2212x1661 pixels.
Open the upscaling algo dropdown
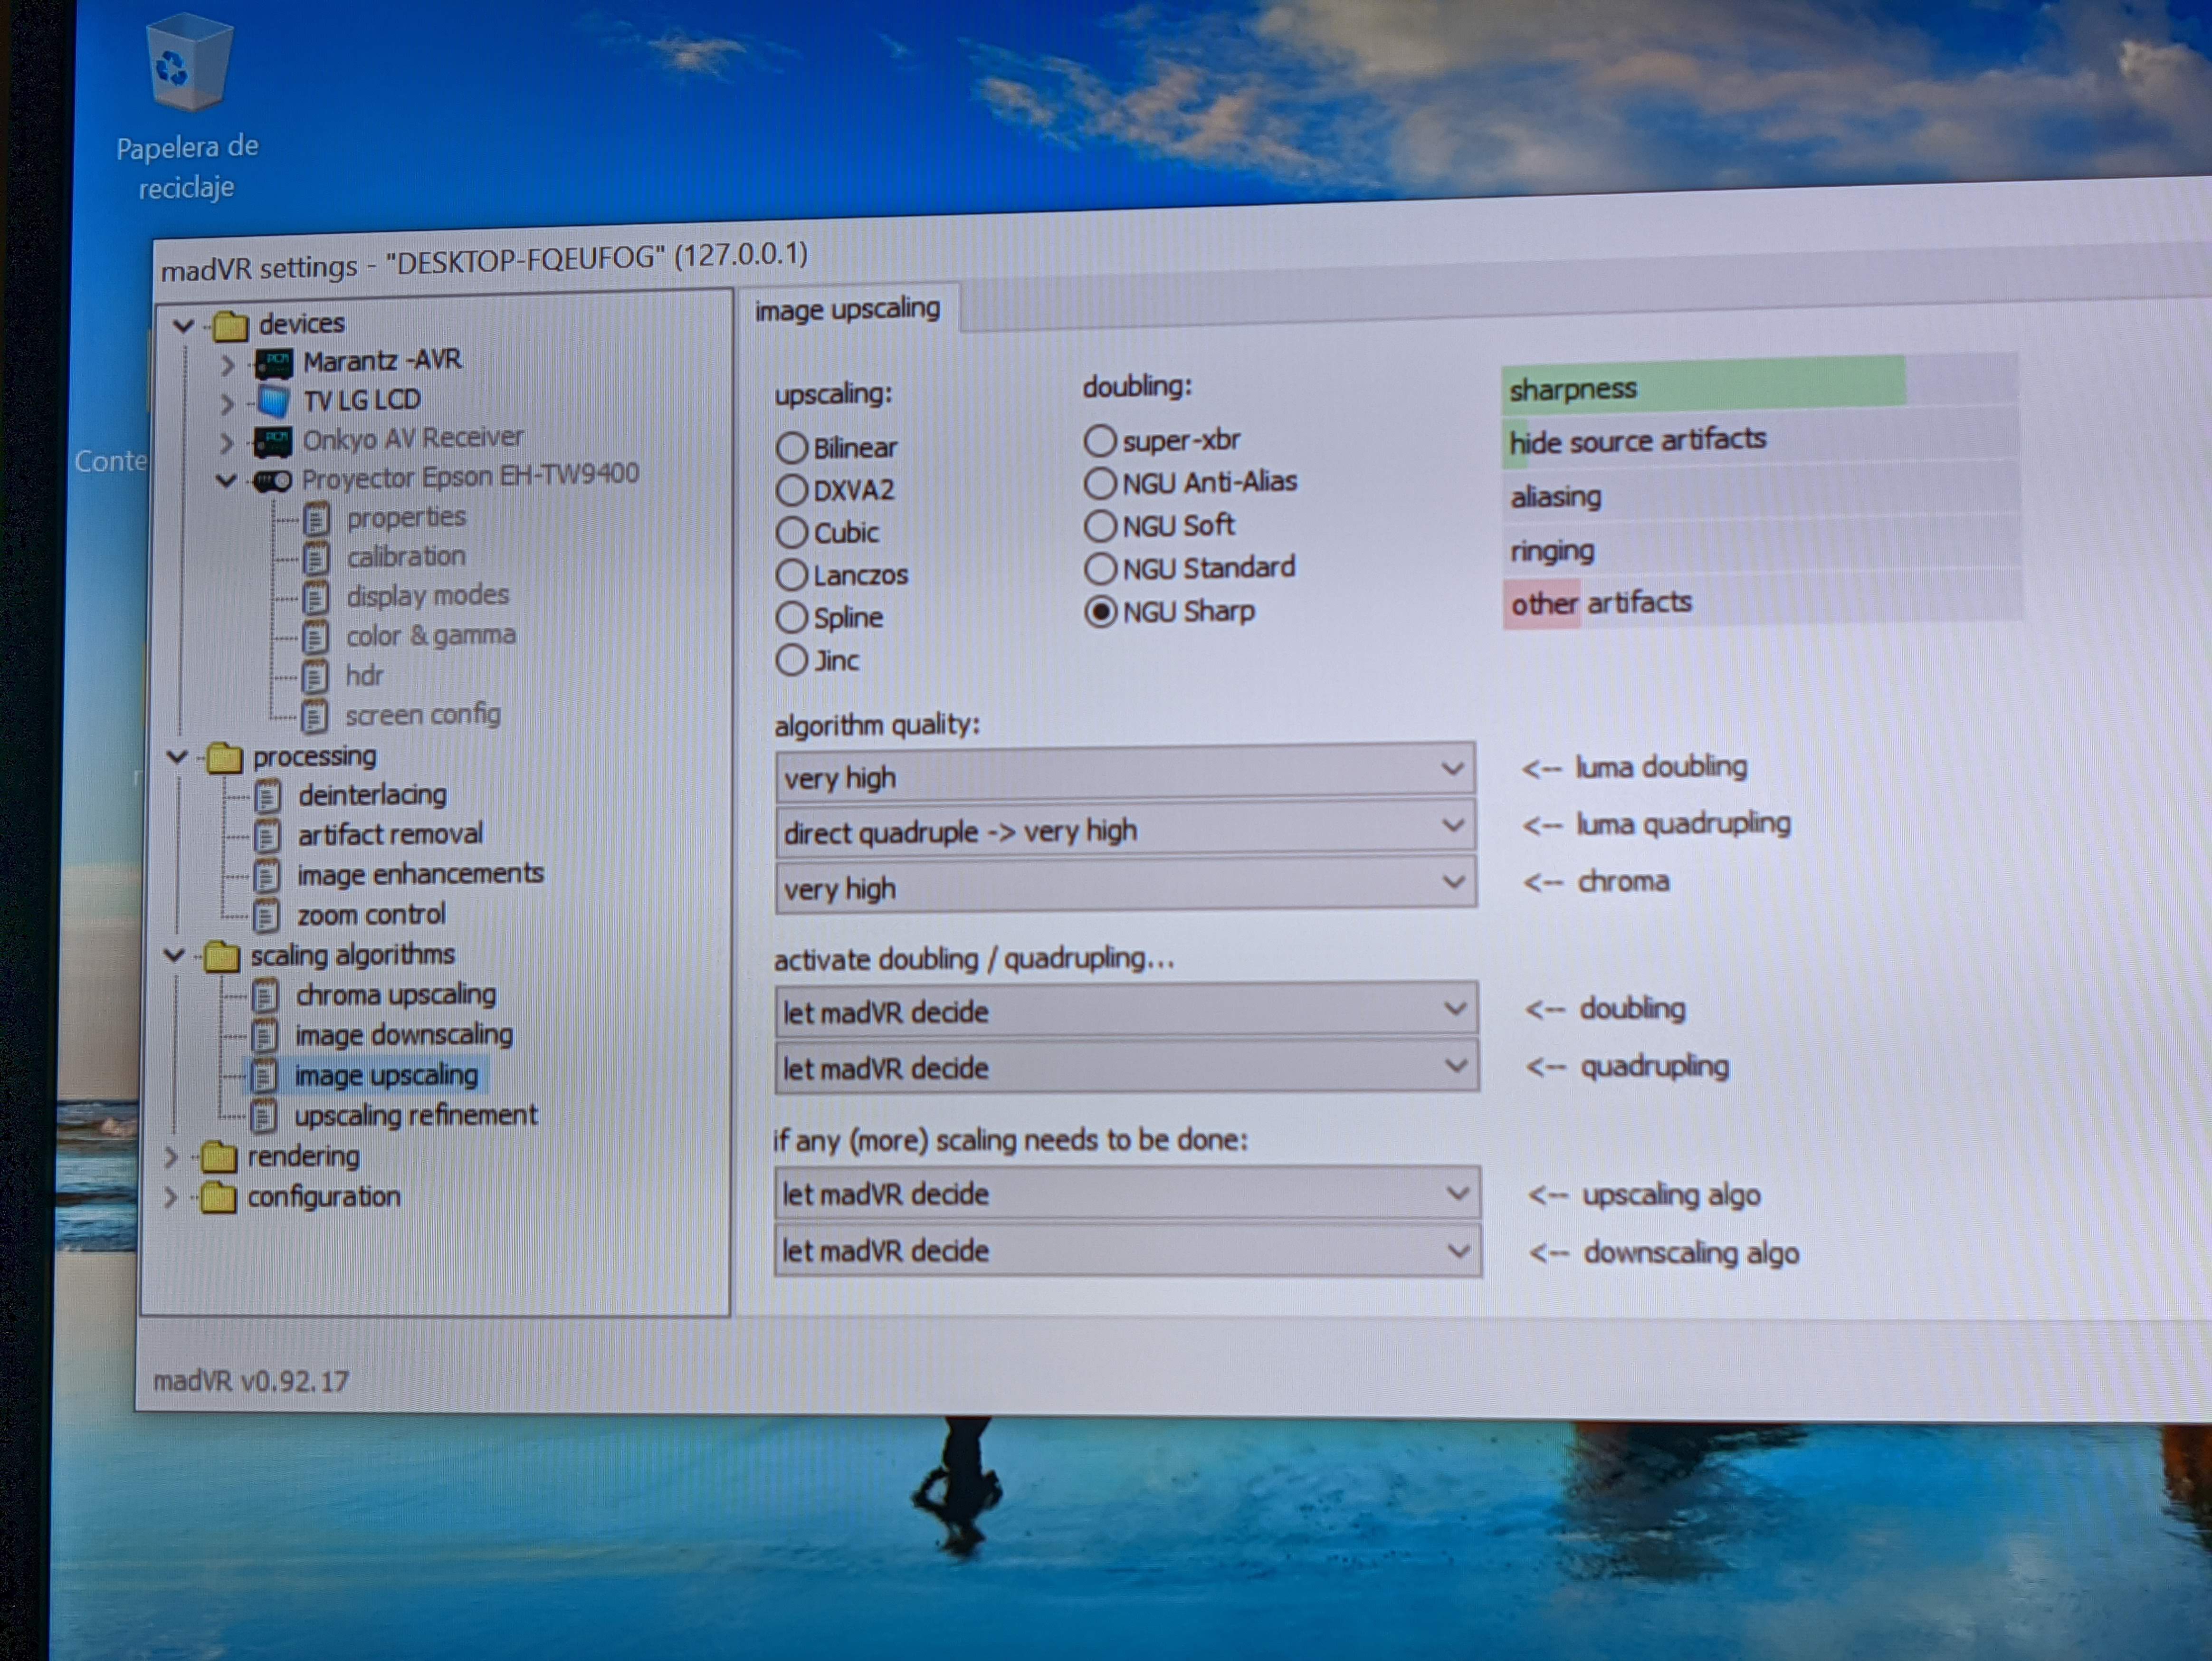coord(1127,1193)
